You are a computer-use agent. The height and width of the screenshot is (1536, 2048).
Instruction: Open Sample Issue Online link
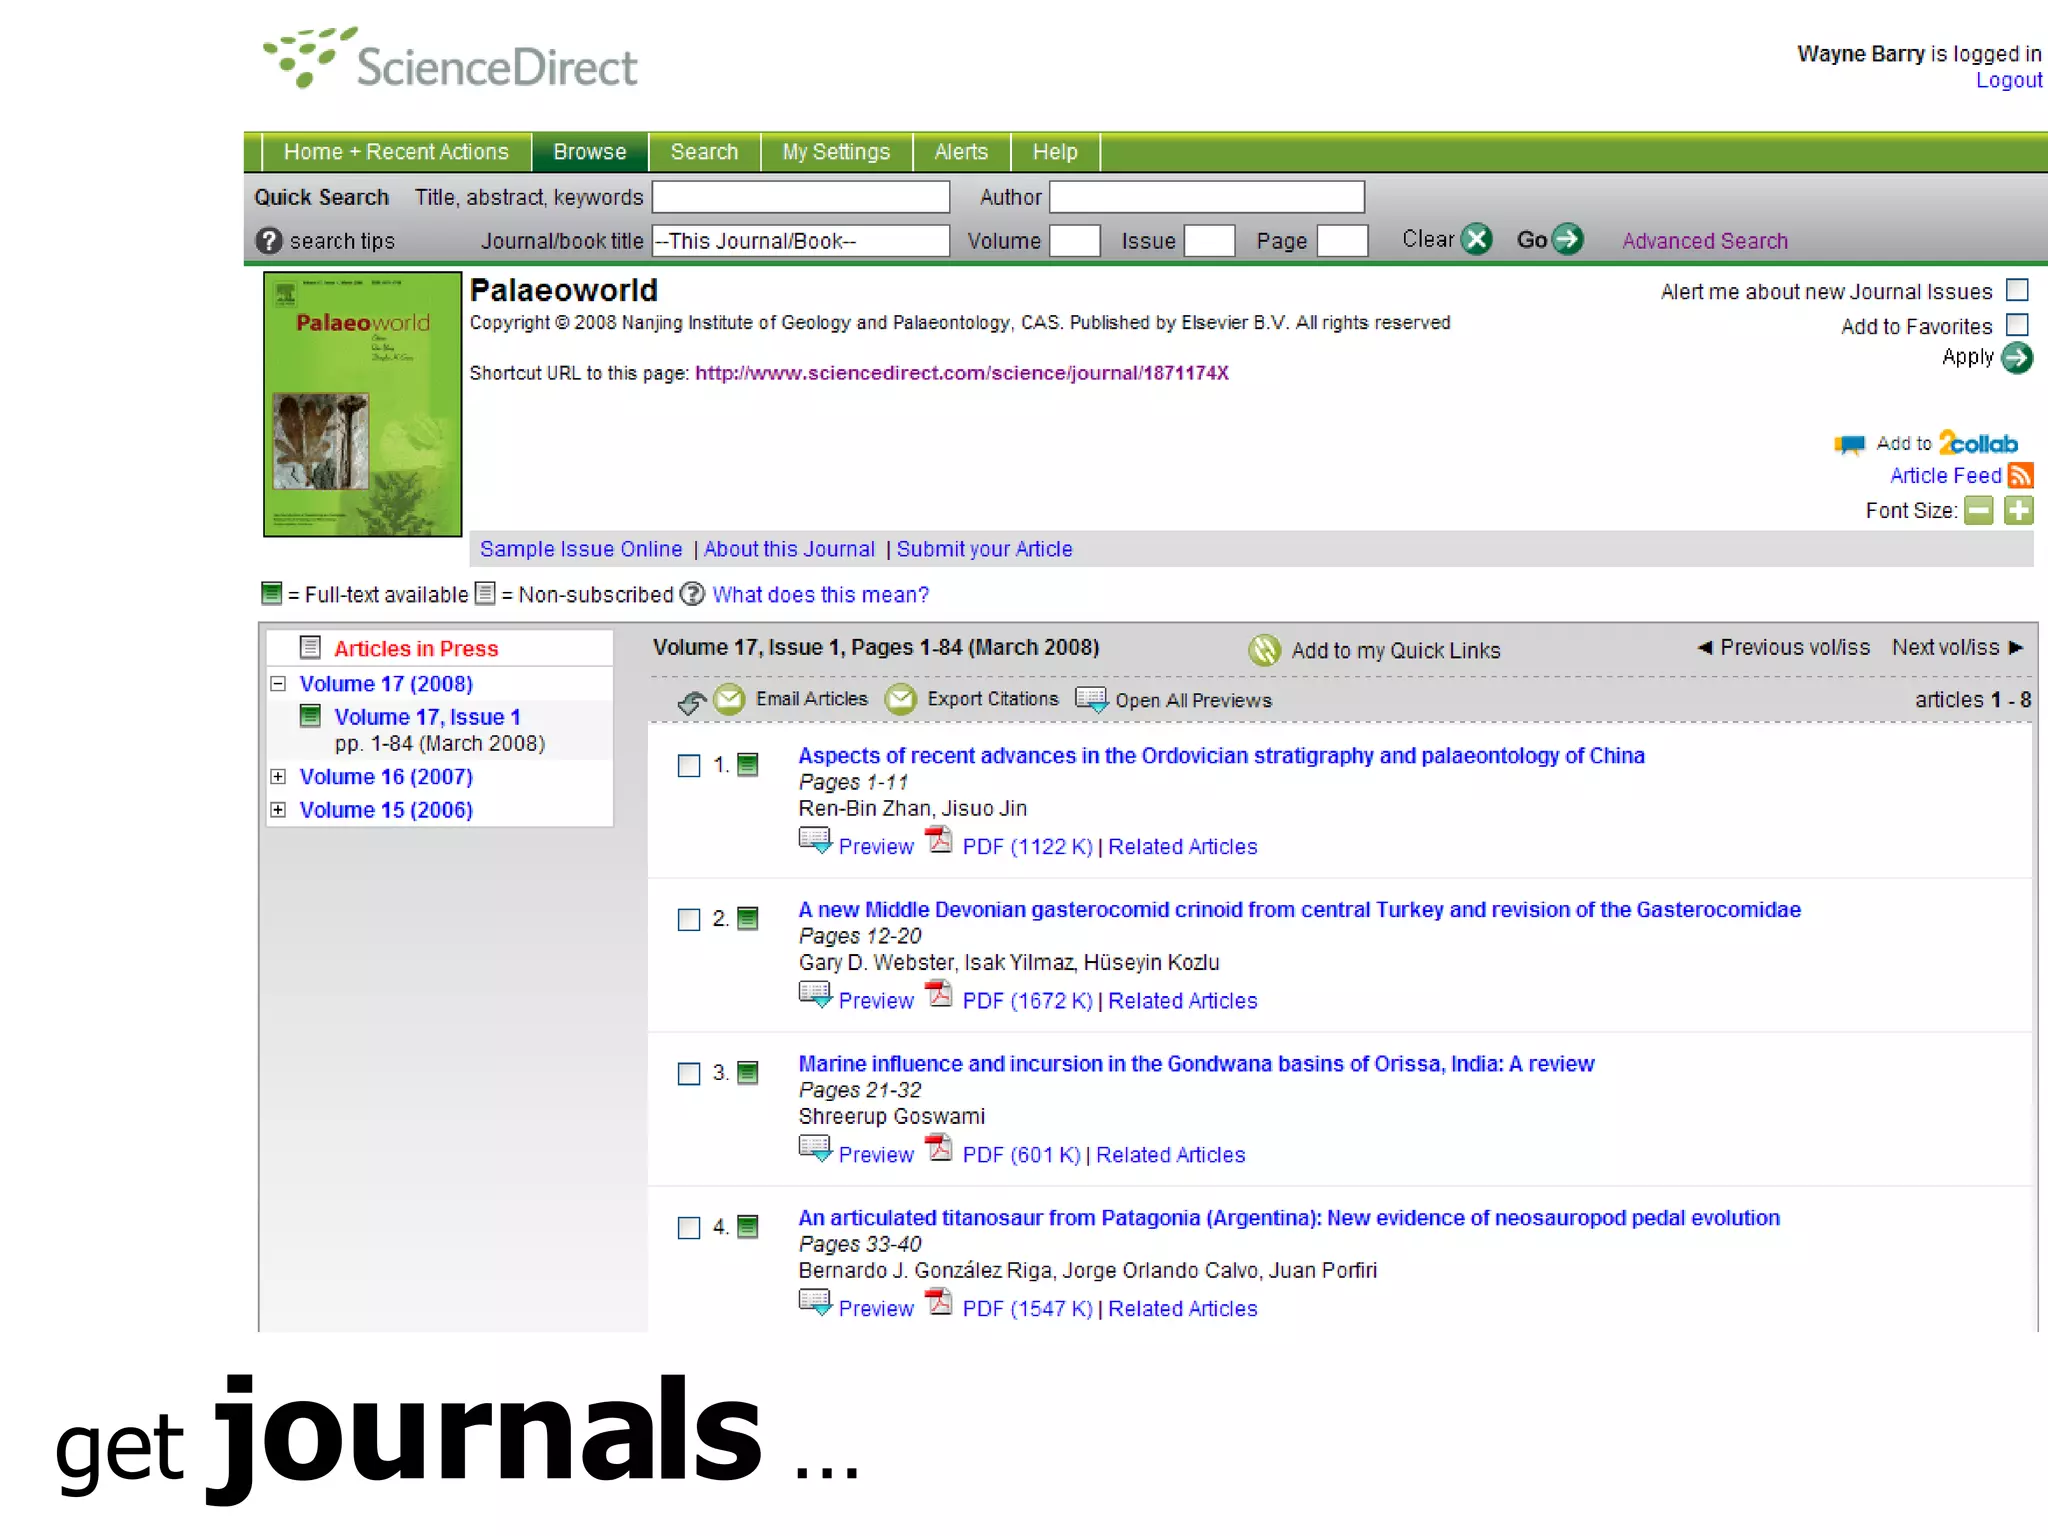(581, 549)
